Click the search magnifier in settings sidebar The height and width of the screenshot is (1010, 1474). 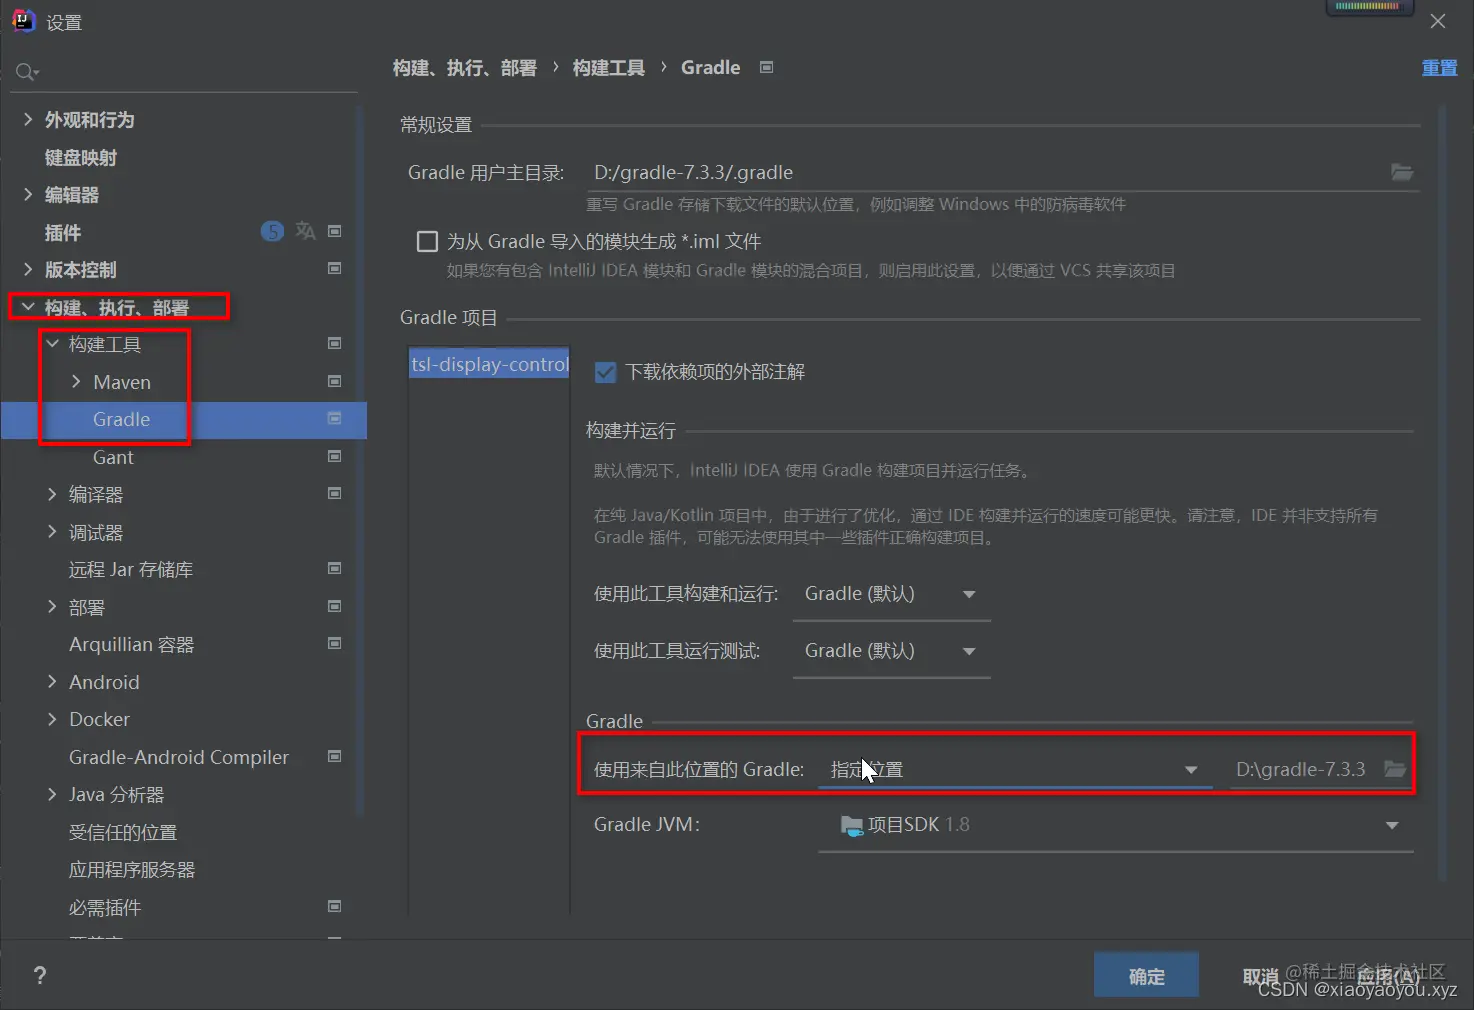[25, 71]
